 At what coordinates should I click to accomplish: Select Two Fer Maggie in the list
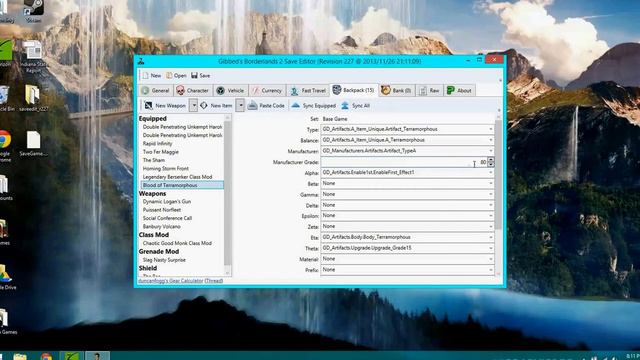pos(160,152)
